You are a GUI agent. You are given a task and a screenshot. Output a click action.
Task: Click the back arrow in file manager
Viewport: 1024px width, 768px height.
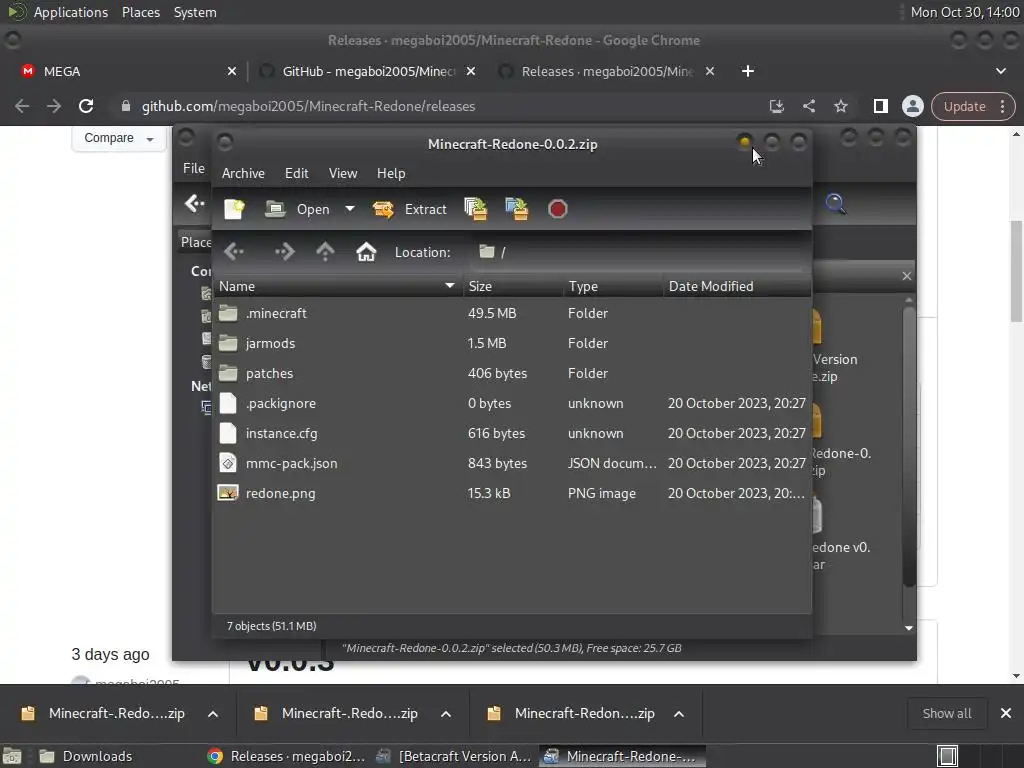click(194, 204)
